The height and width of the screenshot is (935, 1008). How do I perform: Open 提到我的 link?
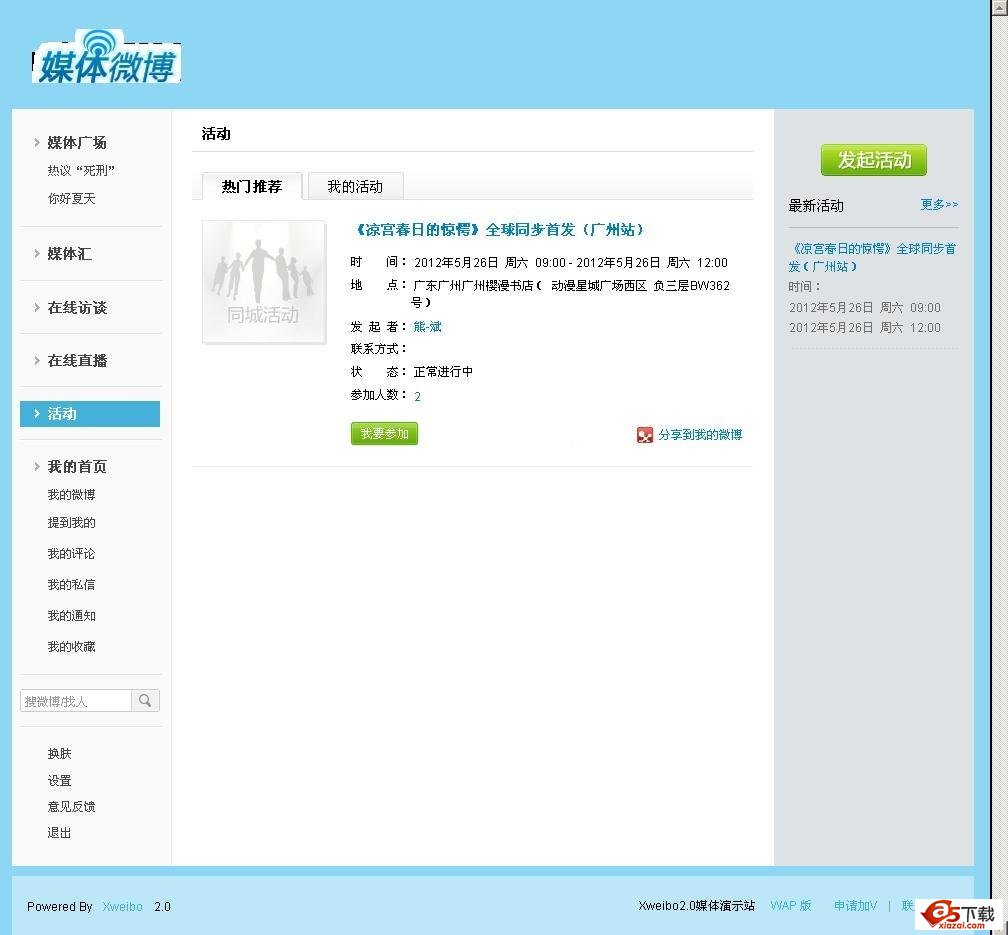tap(71, 523)
